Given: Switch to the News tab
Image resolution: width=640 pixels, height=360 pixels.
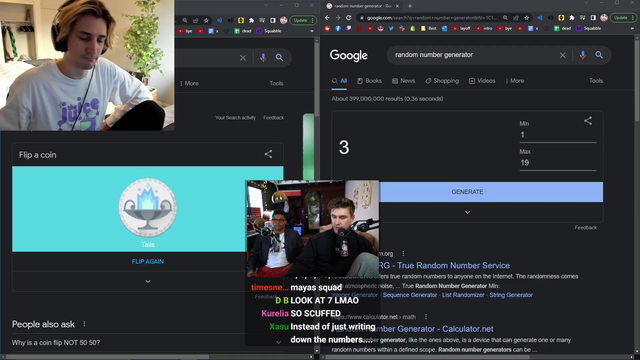Looking at the screenshot, I should 404,81.
